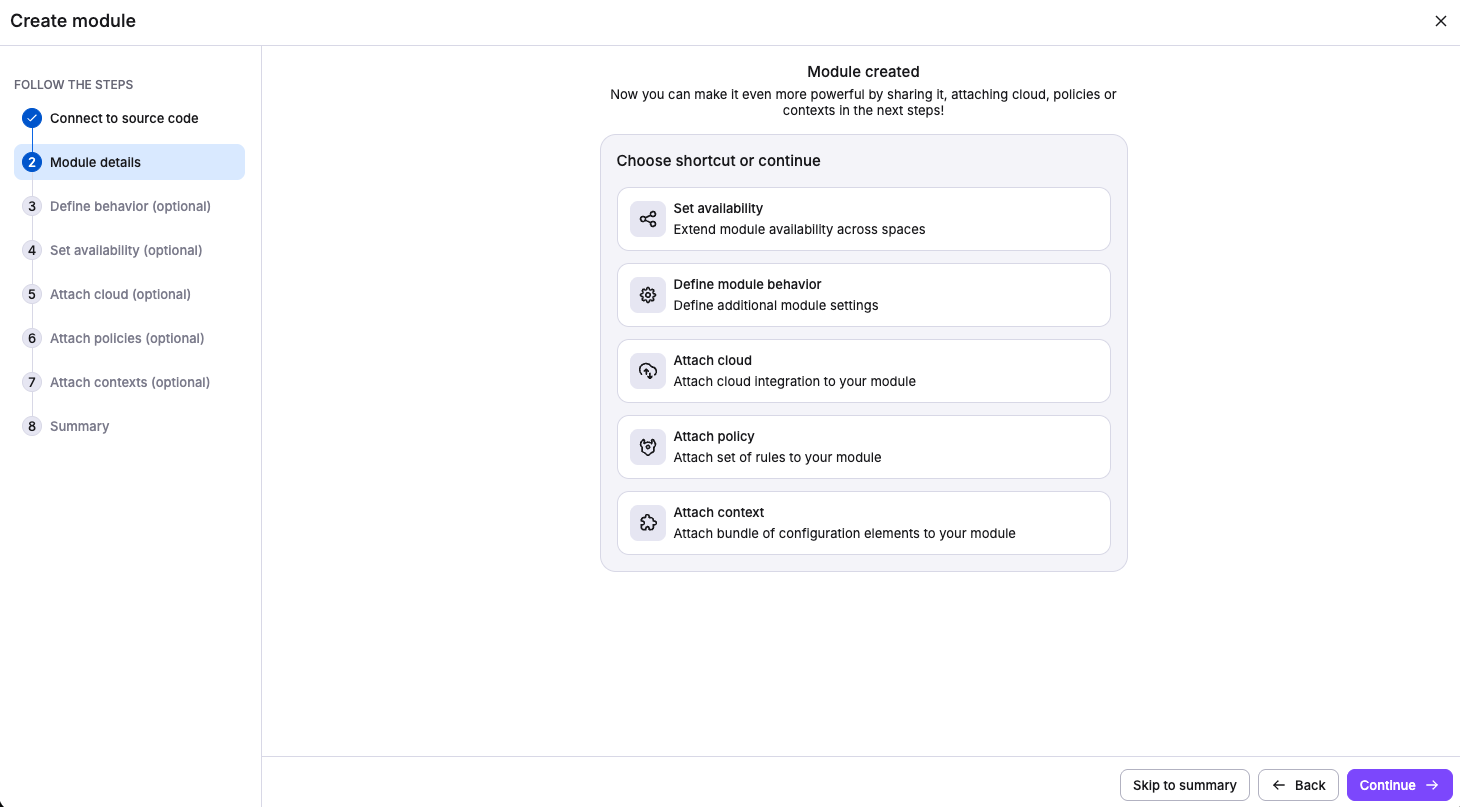The width and height of the screenshot is (1460, 807).
Task: Click the share icon beside Set availability
Action: tap(648, 219)
